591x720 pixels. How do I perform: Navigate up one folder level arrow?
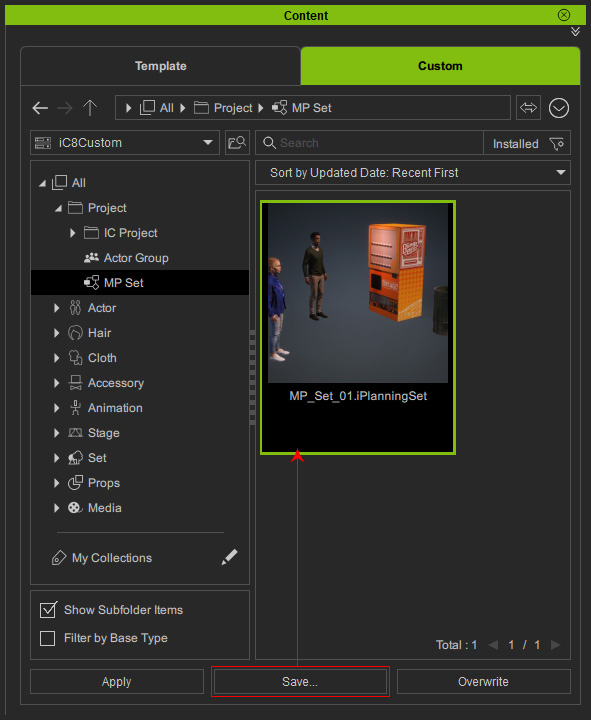tap(90, 108)
